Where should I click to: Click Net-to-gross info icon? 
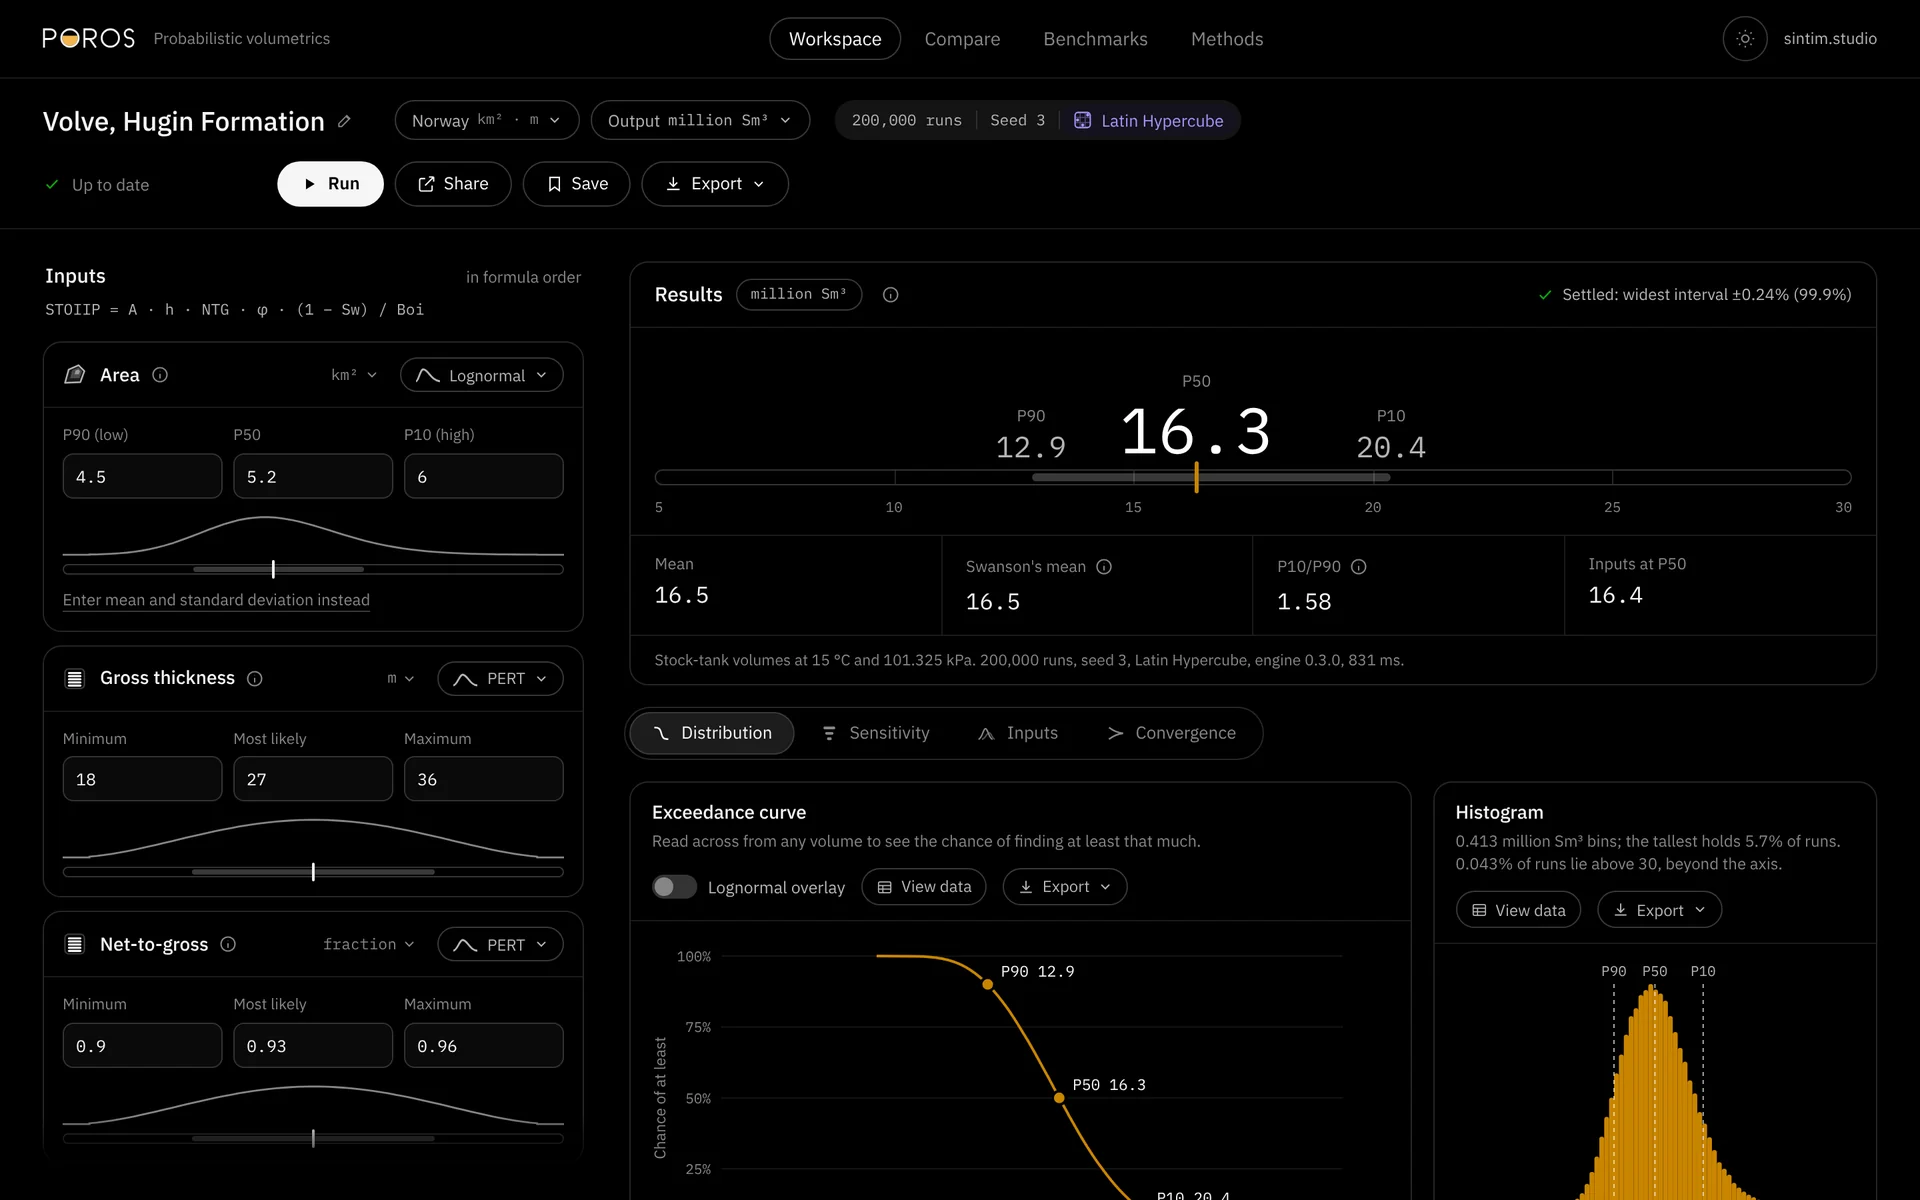point(228,944)
